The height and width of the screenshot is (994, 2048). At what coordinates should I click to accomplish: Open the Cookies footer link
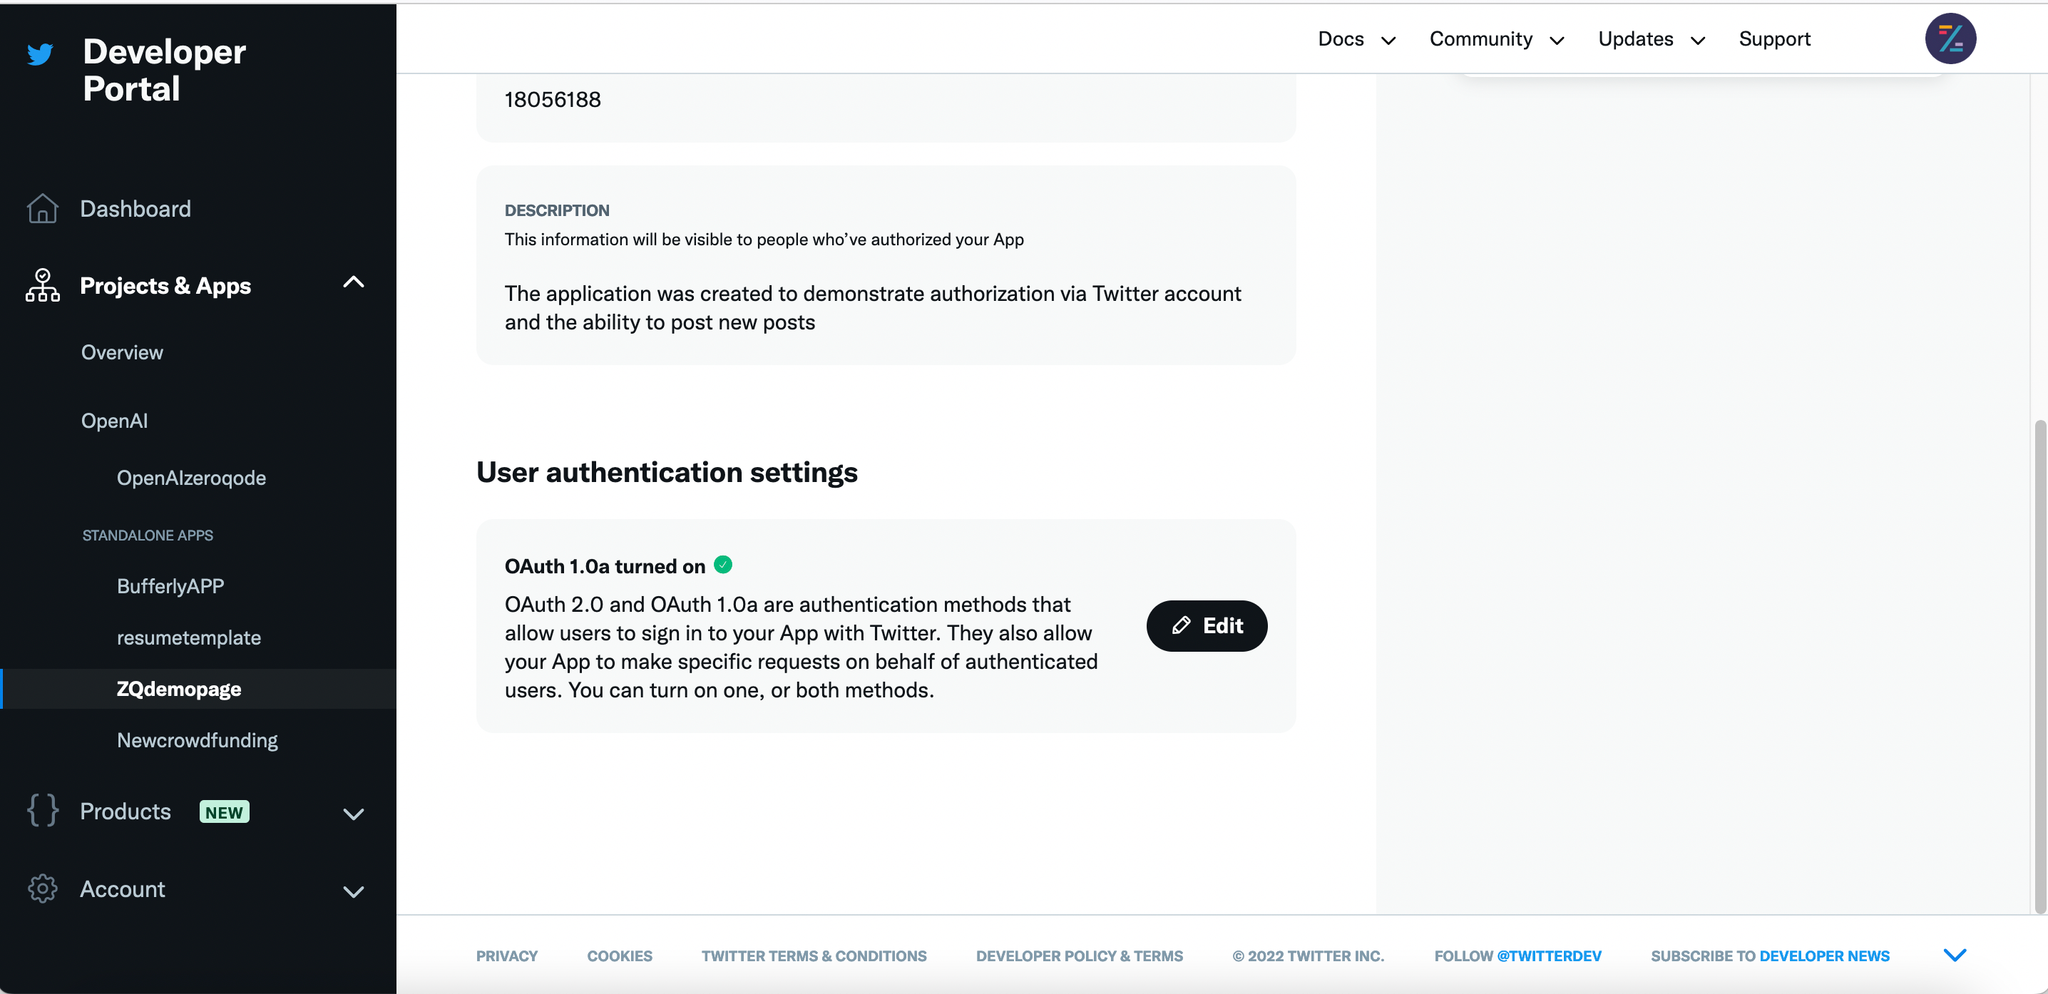pyautogui.click(x=620, y=956)
